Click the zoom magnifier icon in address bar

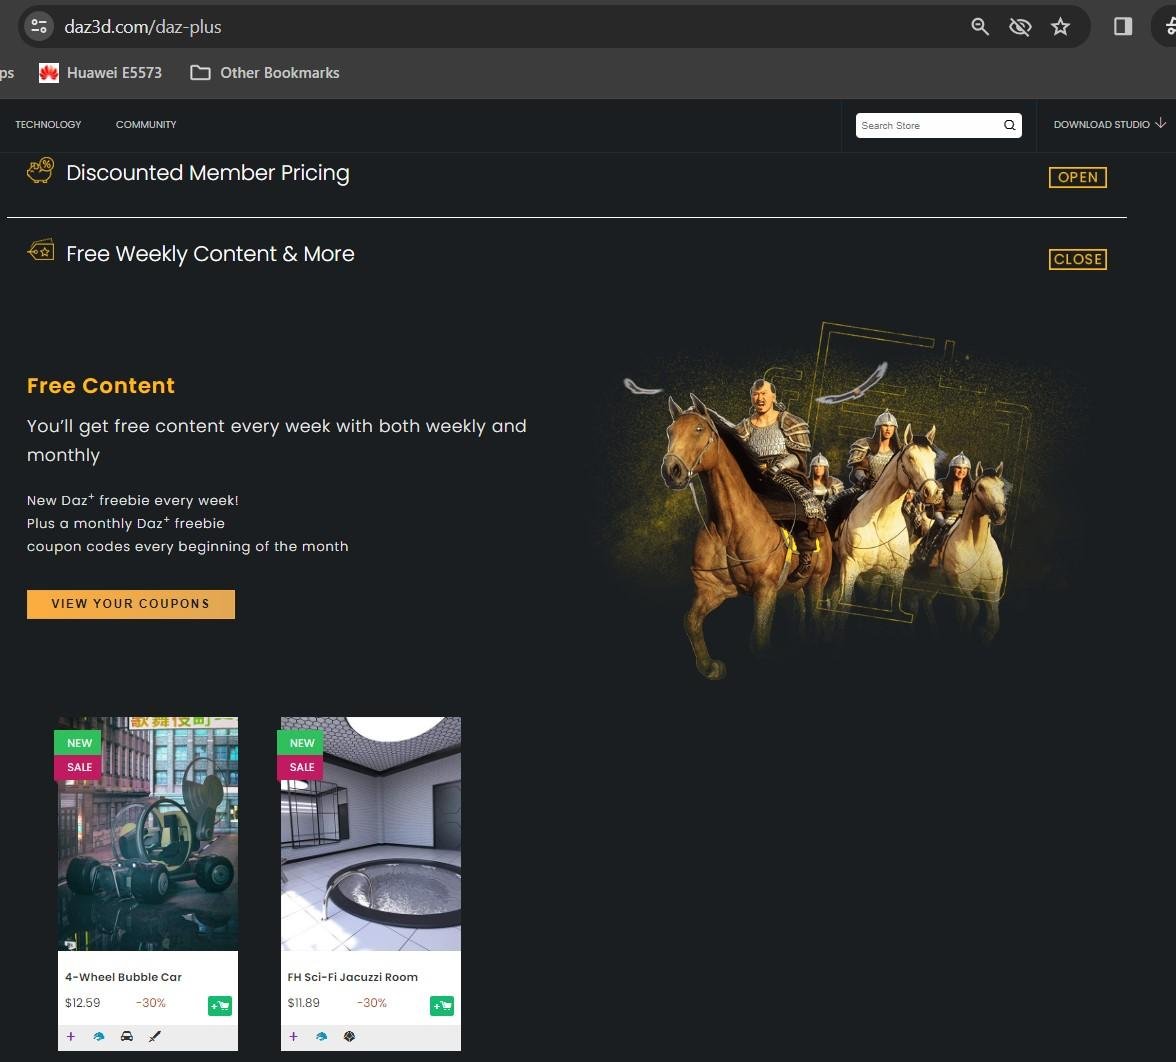pyautogui.click(x=980, y=27)
